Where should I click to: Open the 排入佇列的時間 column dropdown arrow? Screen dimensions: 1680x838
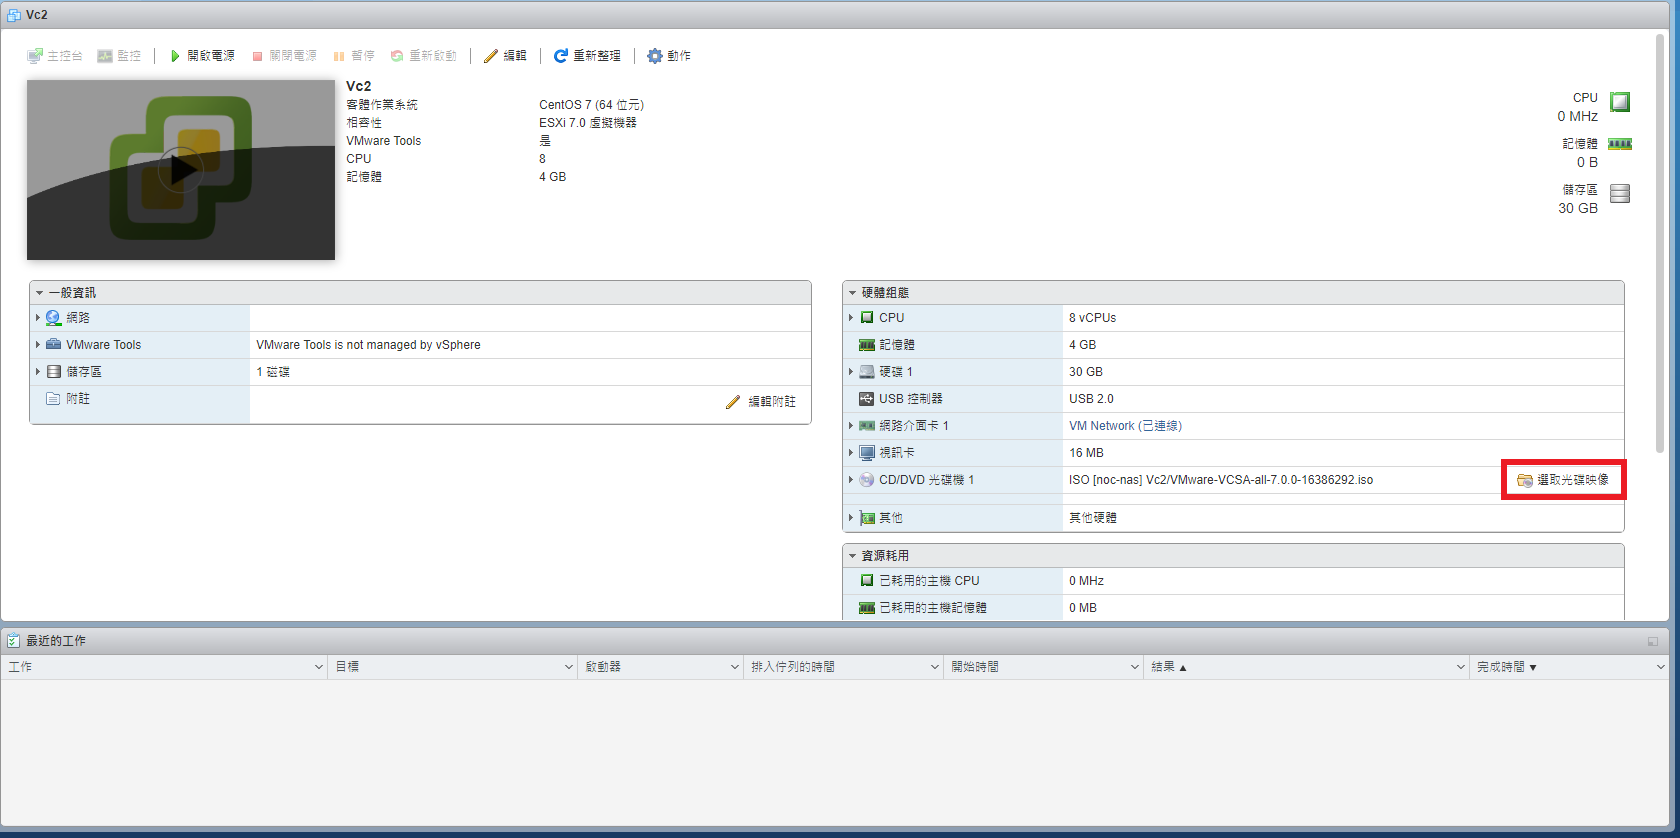click(x=935, y=667)
